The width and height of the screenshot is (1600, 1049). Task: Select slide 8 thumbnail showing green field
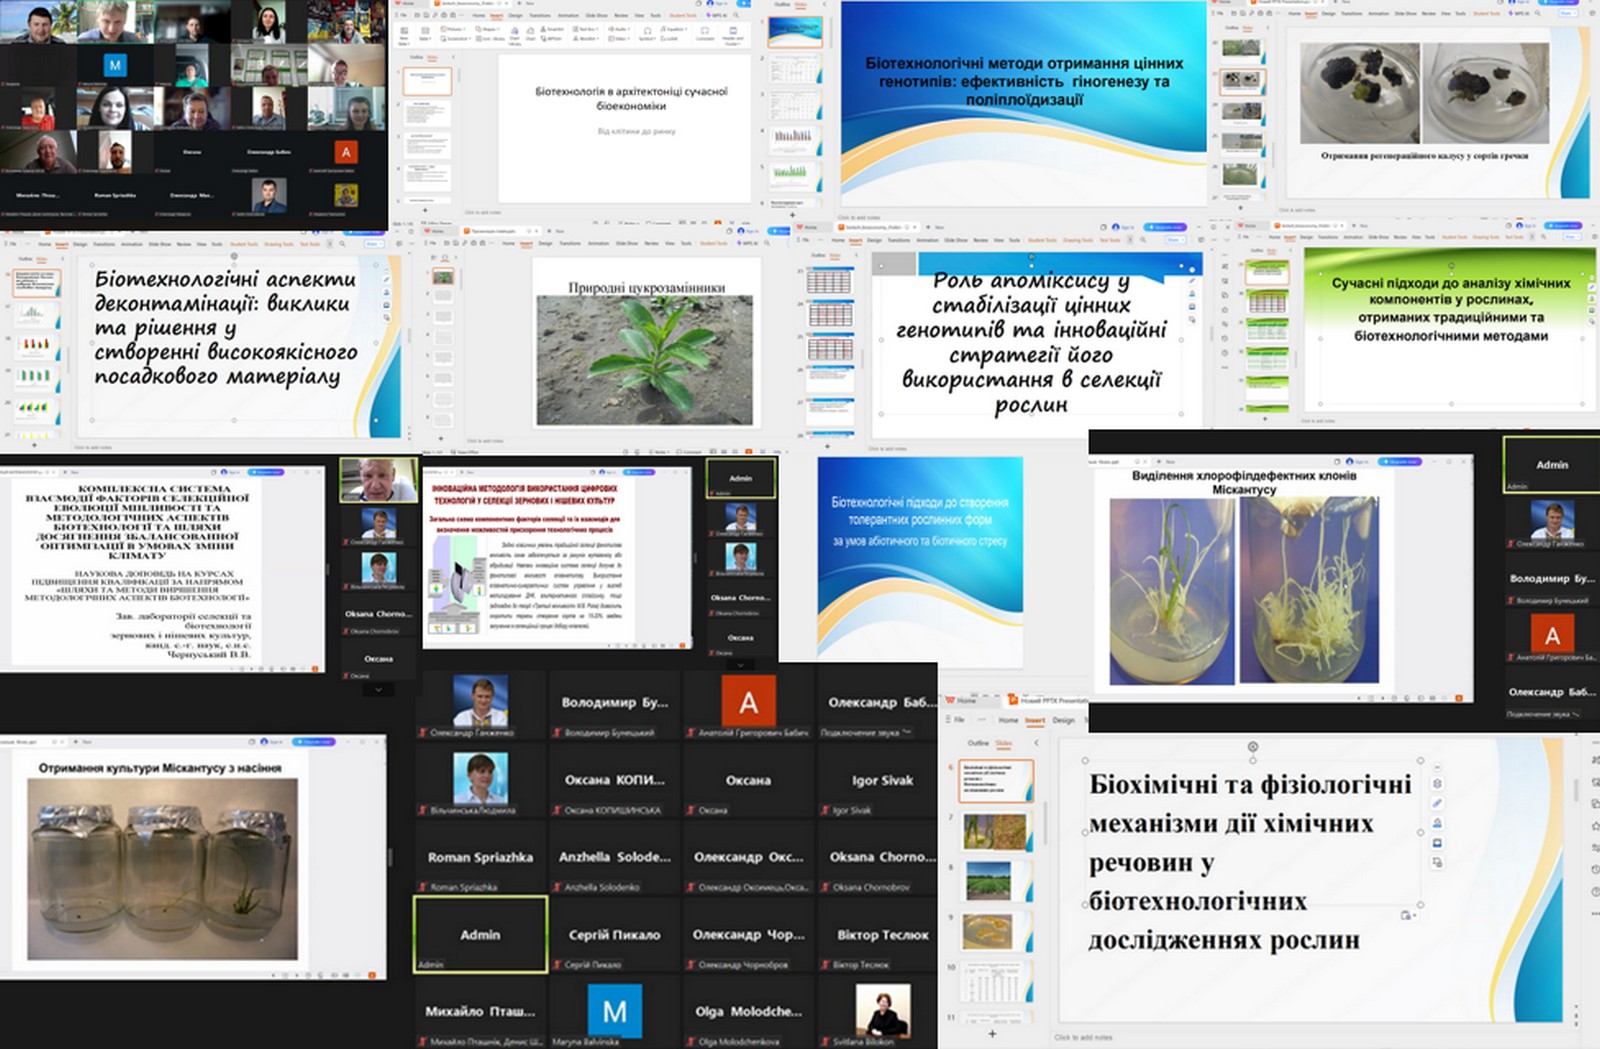point(994,881)
